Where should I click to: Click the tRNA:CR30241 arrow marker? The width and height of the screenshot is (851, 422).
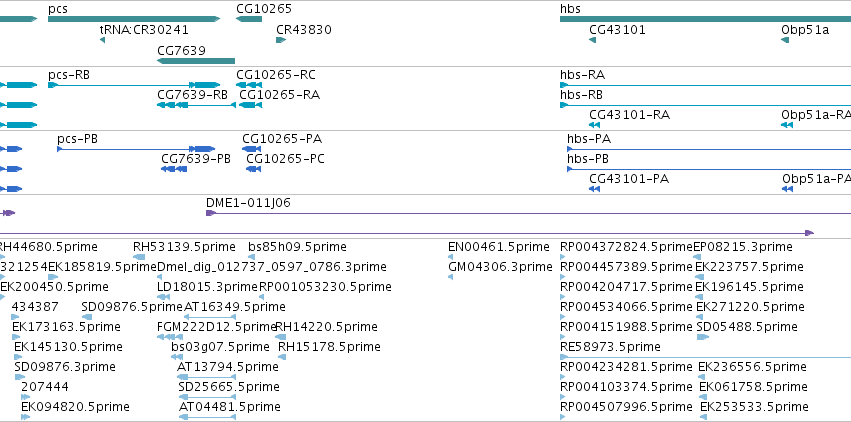[x=102, y=40]
